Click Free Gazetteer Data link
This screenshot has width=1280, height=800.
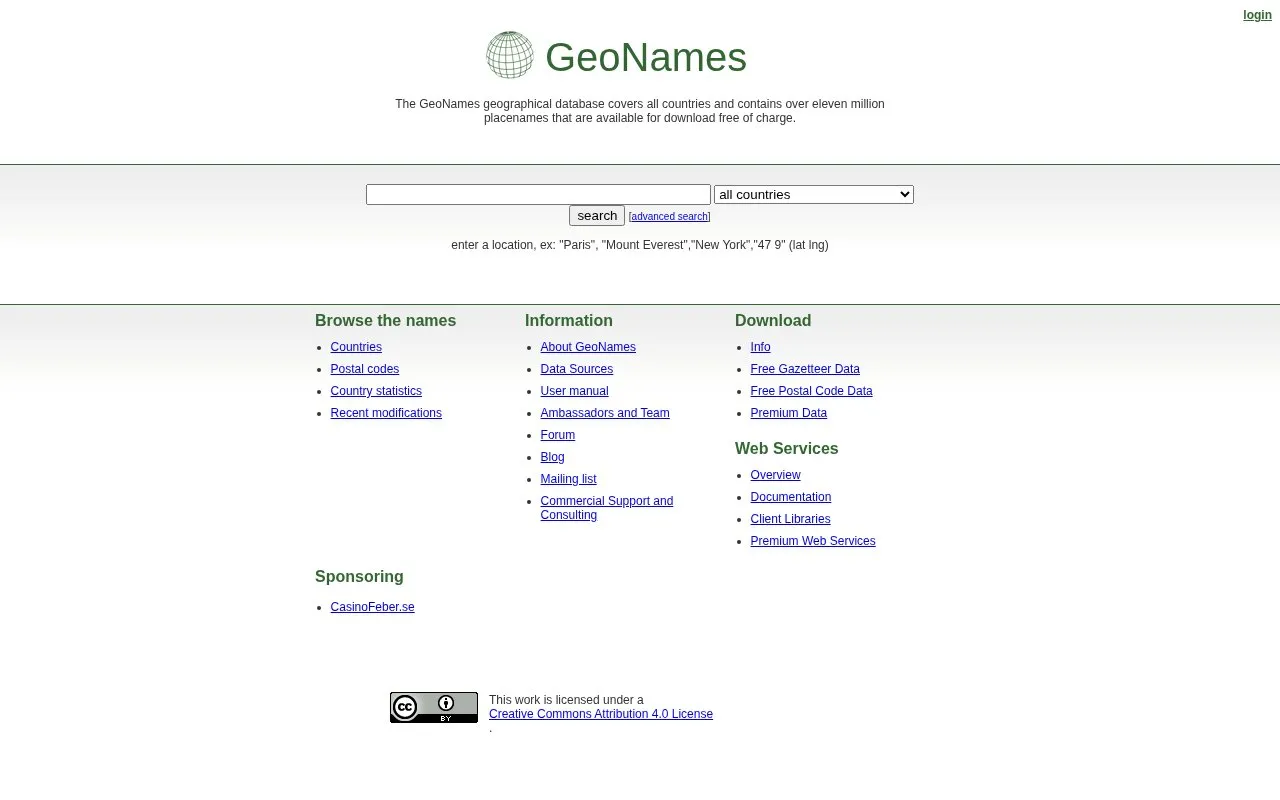805,369
